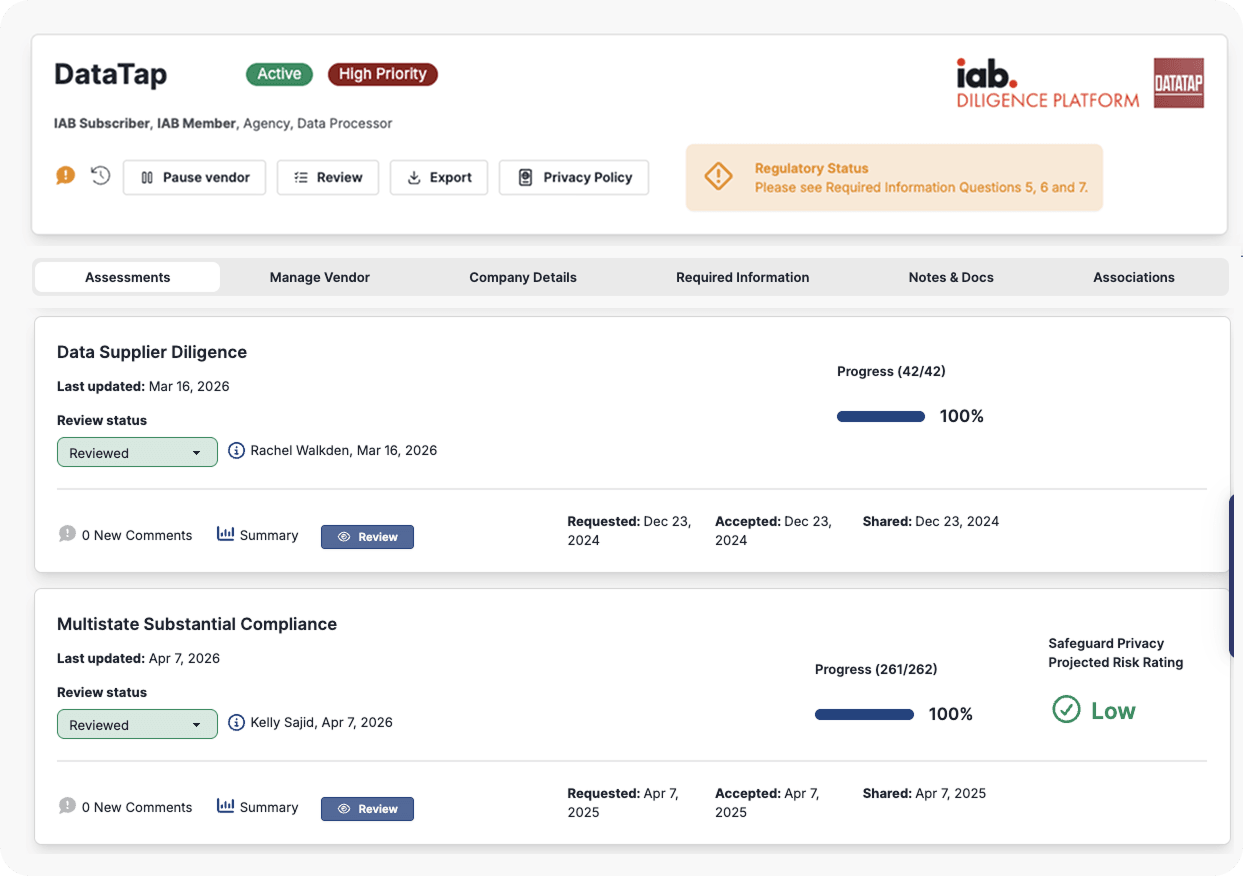The width and height of the screenshot is (1243, 876).
Task: Open the Manage Vendor tab
Action: [x=320, y=277]
